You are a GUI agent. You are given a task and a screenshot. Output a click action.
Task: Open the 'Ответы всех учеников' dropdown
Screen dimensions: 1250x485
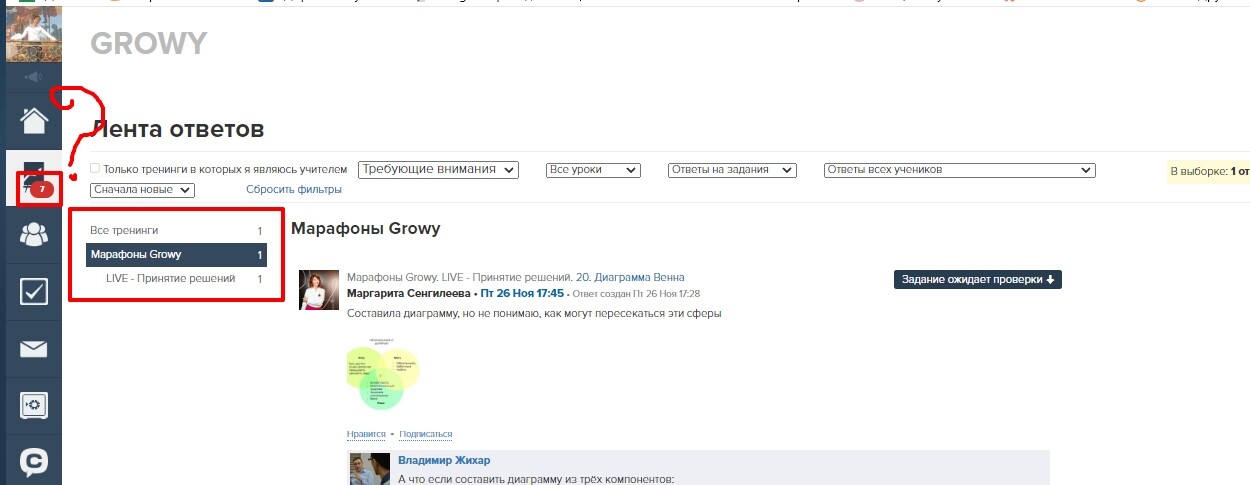[x=959, y=170]
